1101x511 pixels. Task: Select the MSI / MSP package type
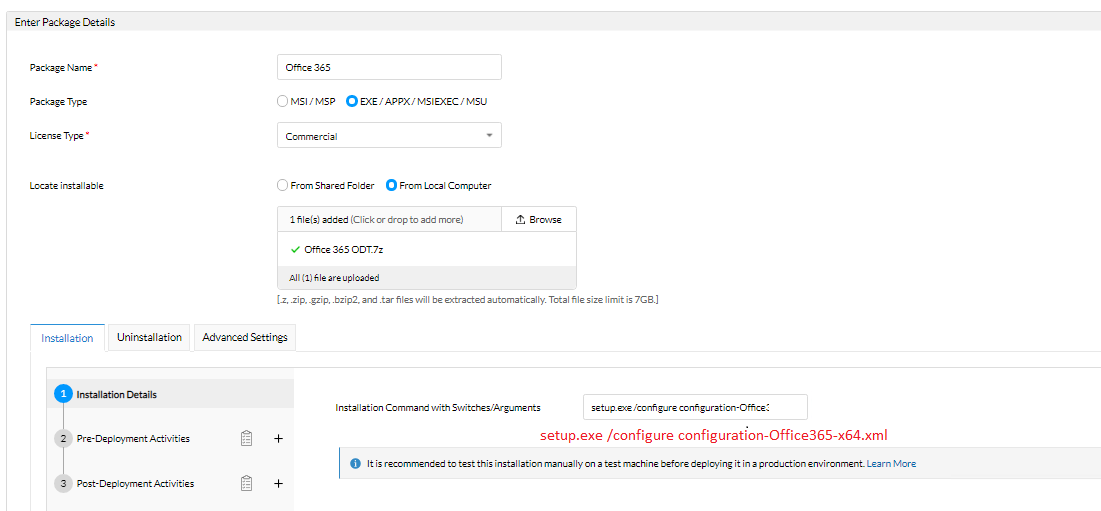pos(282,101)
